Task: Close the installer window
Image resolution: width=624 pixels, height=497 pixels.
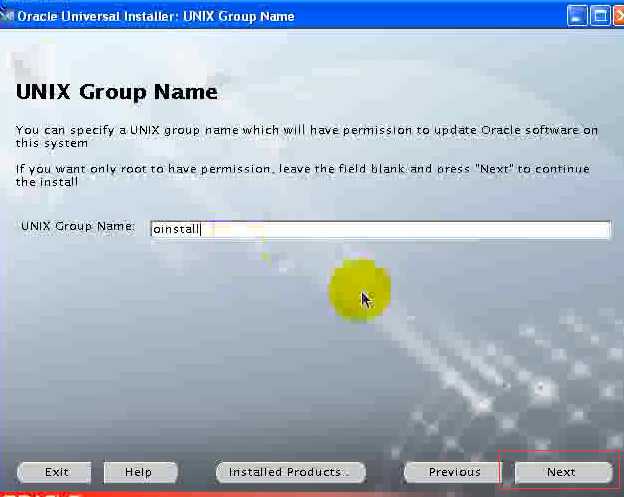Action: (619, 16)
